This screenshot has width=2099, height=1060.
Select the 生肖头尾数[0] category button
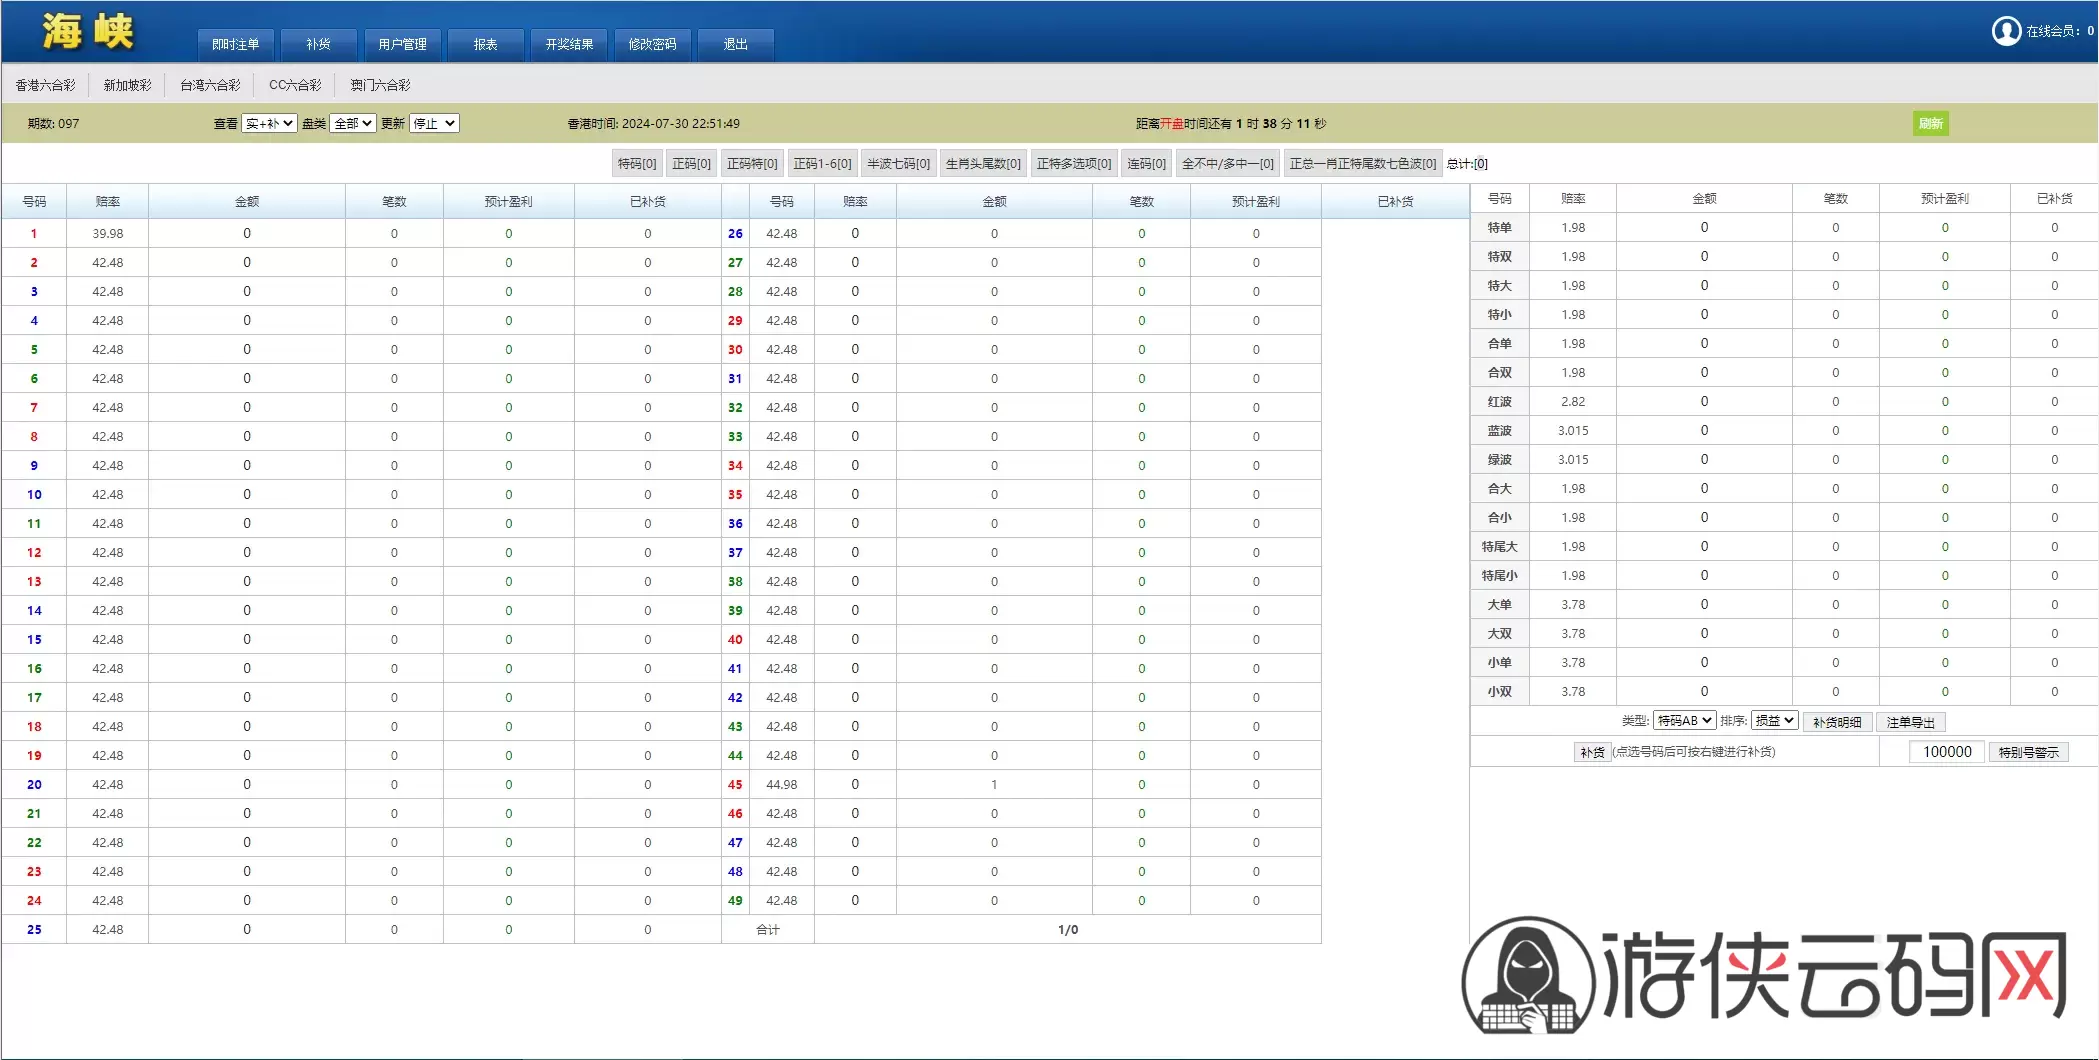[983, 163]
